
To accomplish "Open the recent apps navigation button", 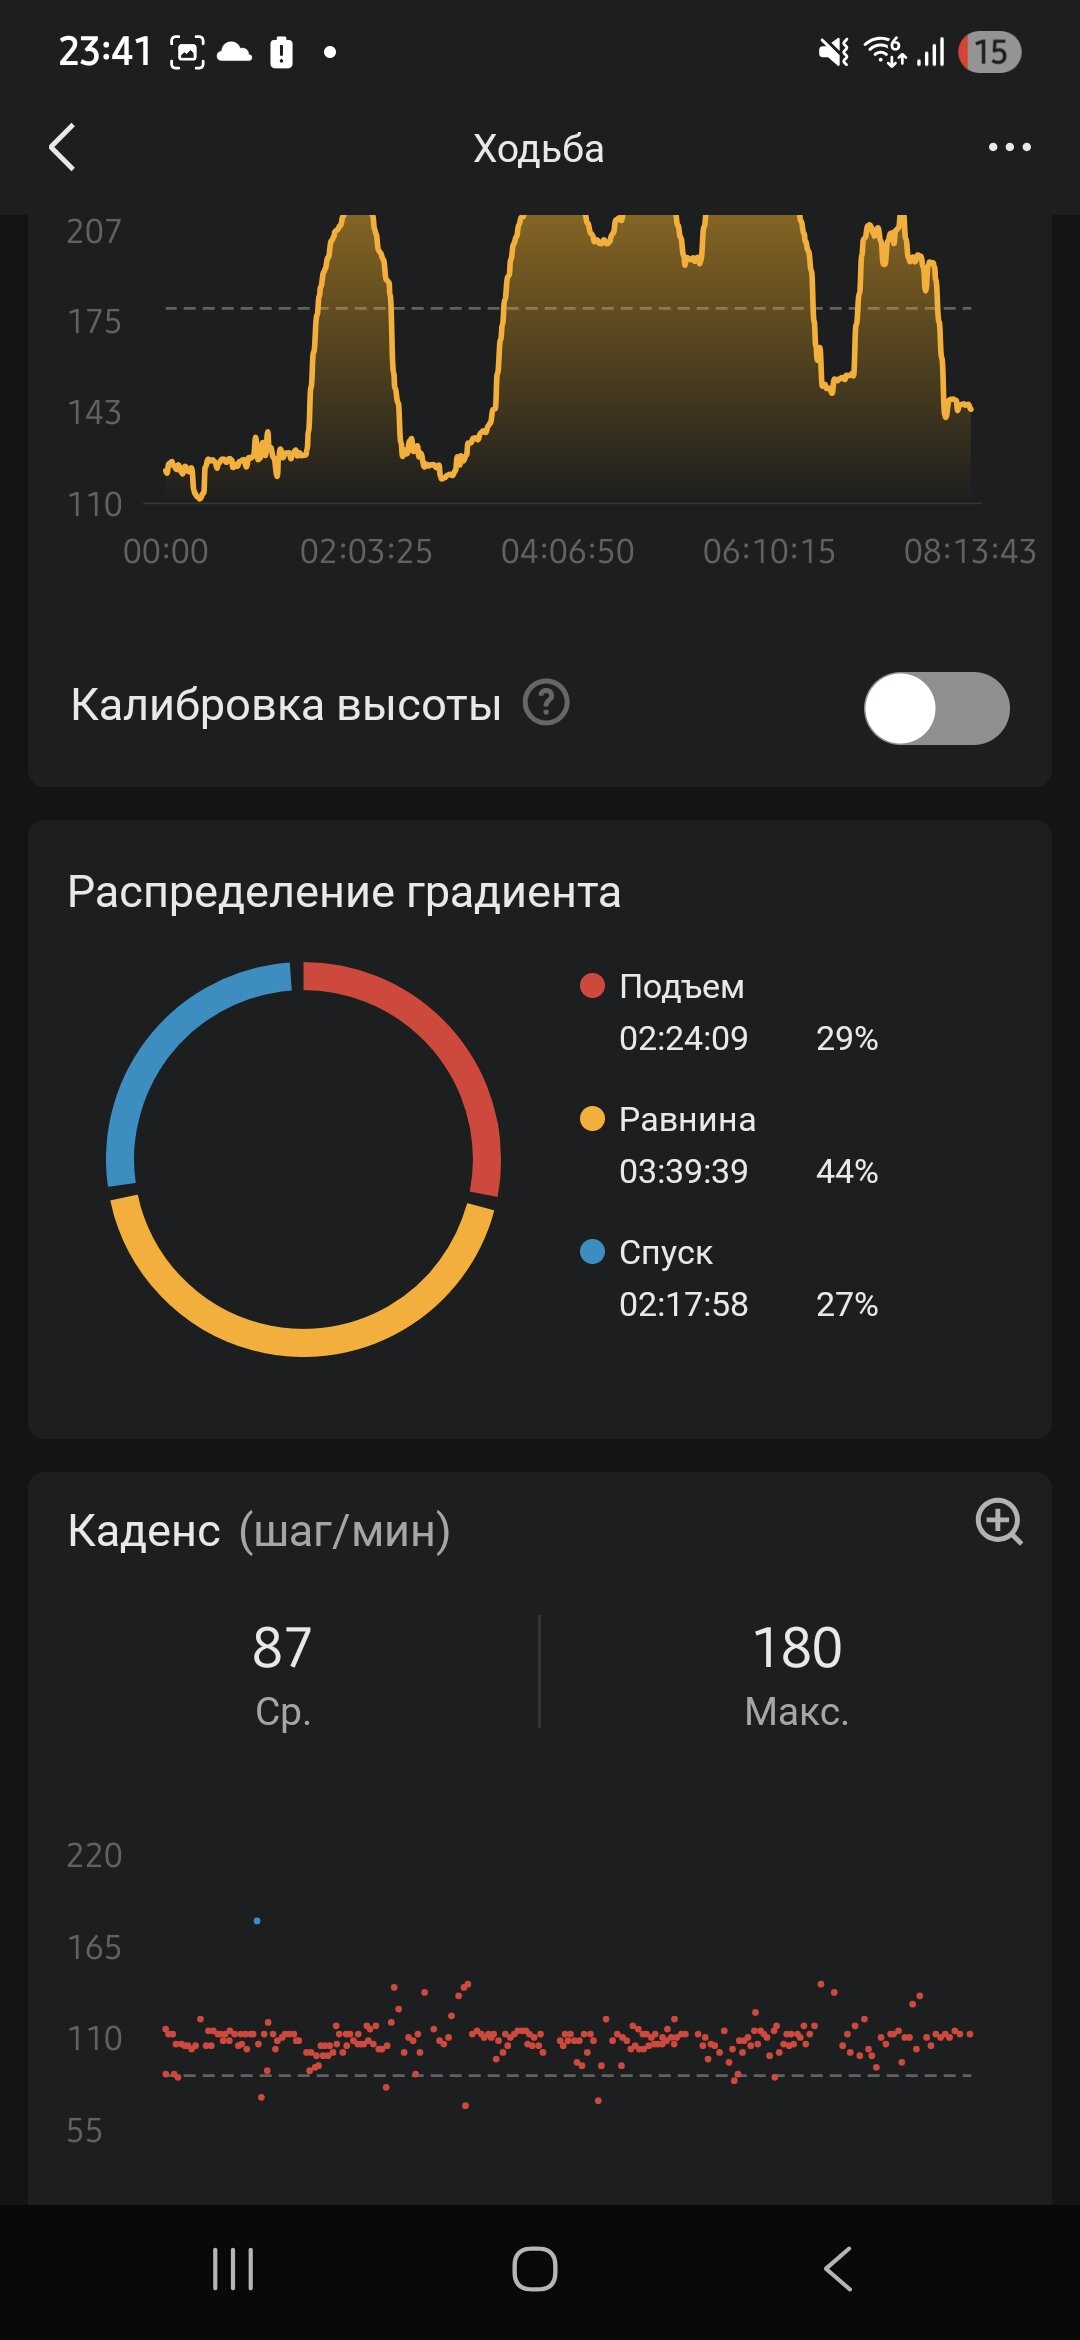I will (233, 2269).
